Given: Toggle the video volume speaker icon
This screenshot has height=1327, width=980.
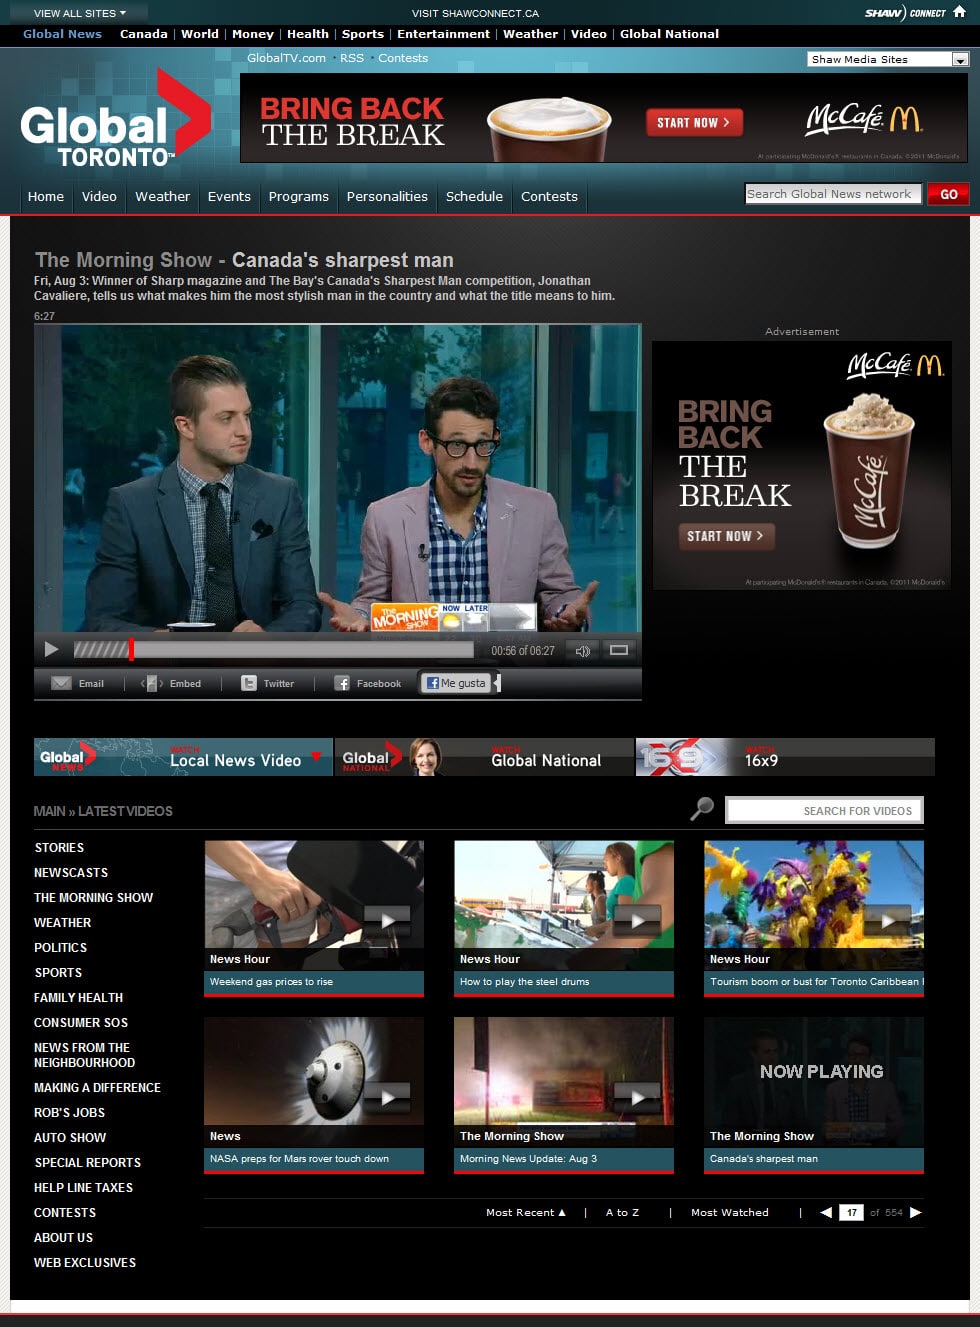Looking at the screenshot, I should tap(582, 651).
